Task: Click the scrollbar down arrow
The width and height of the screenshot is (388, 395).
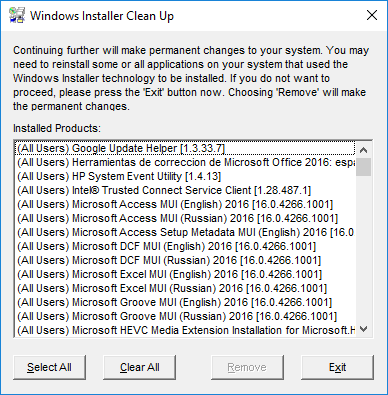Action: tap(364, 329)
